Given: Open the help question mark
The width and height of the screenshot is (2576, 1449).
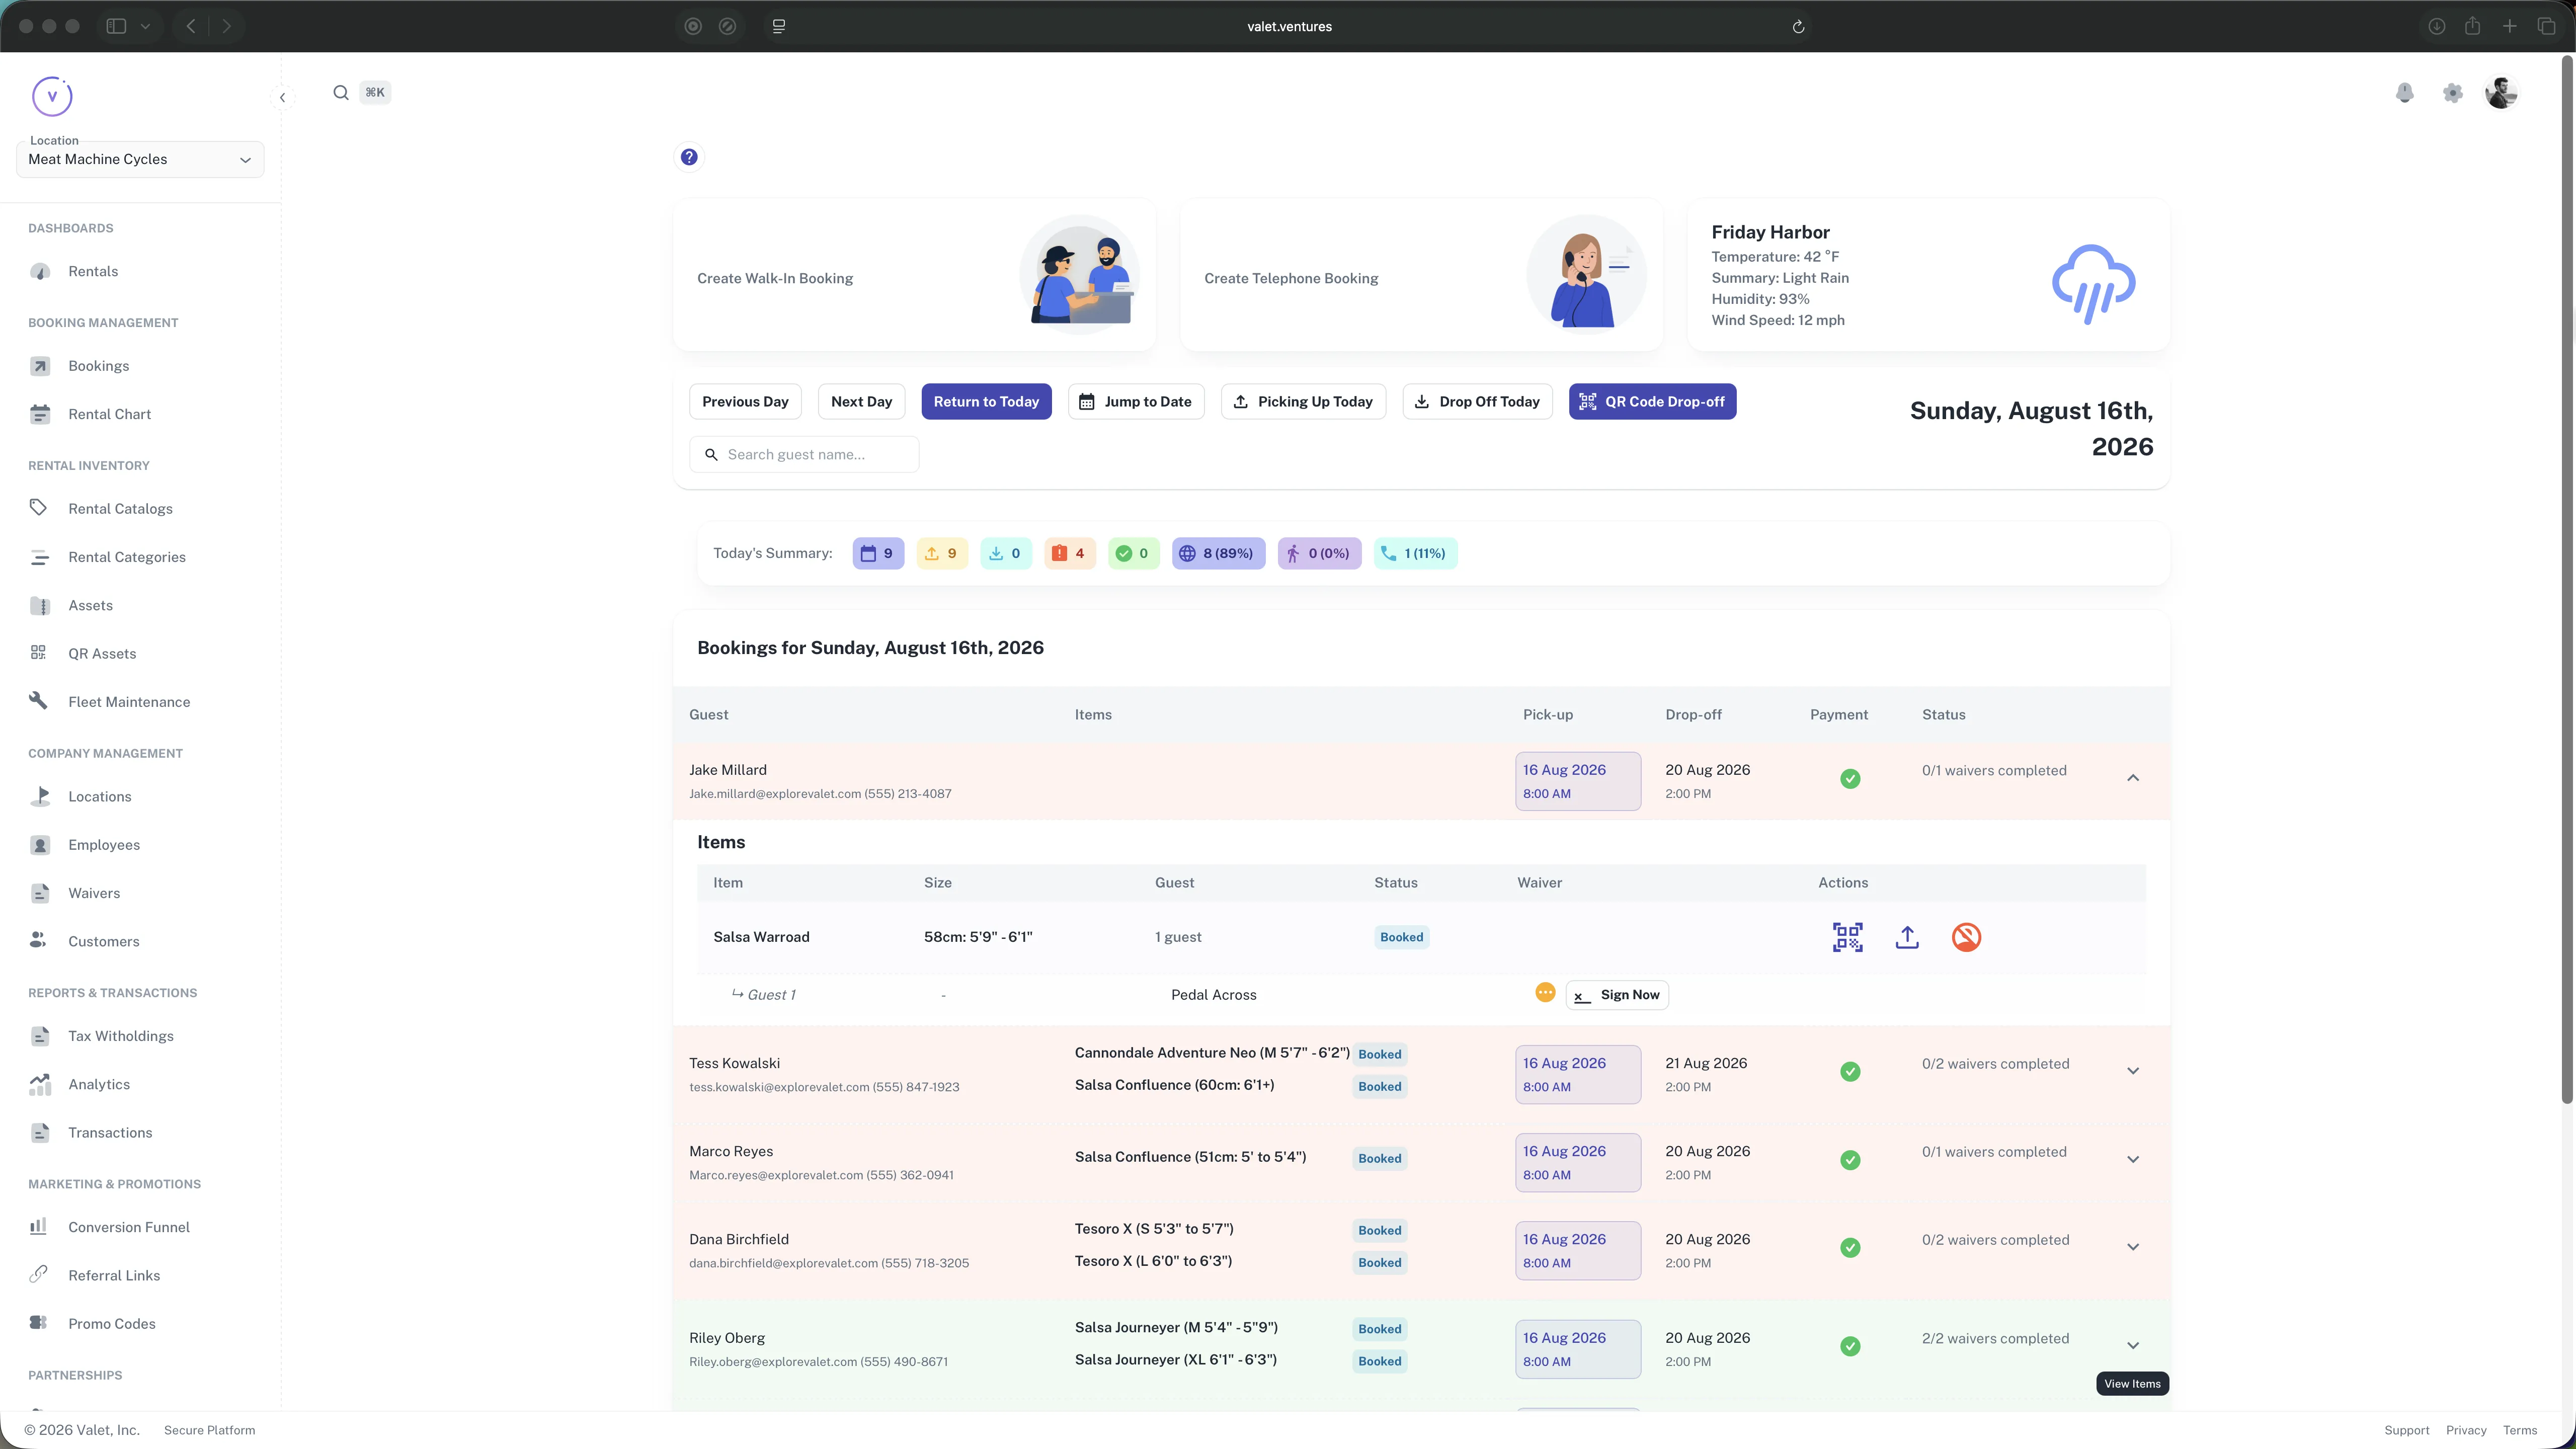Looking at the screenshot, I should 689,157.
